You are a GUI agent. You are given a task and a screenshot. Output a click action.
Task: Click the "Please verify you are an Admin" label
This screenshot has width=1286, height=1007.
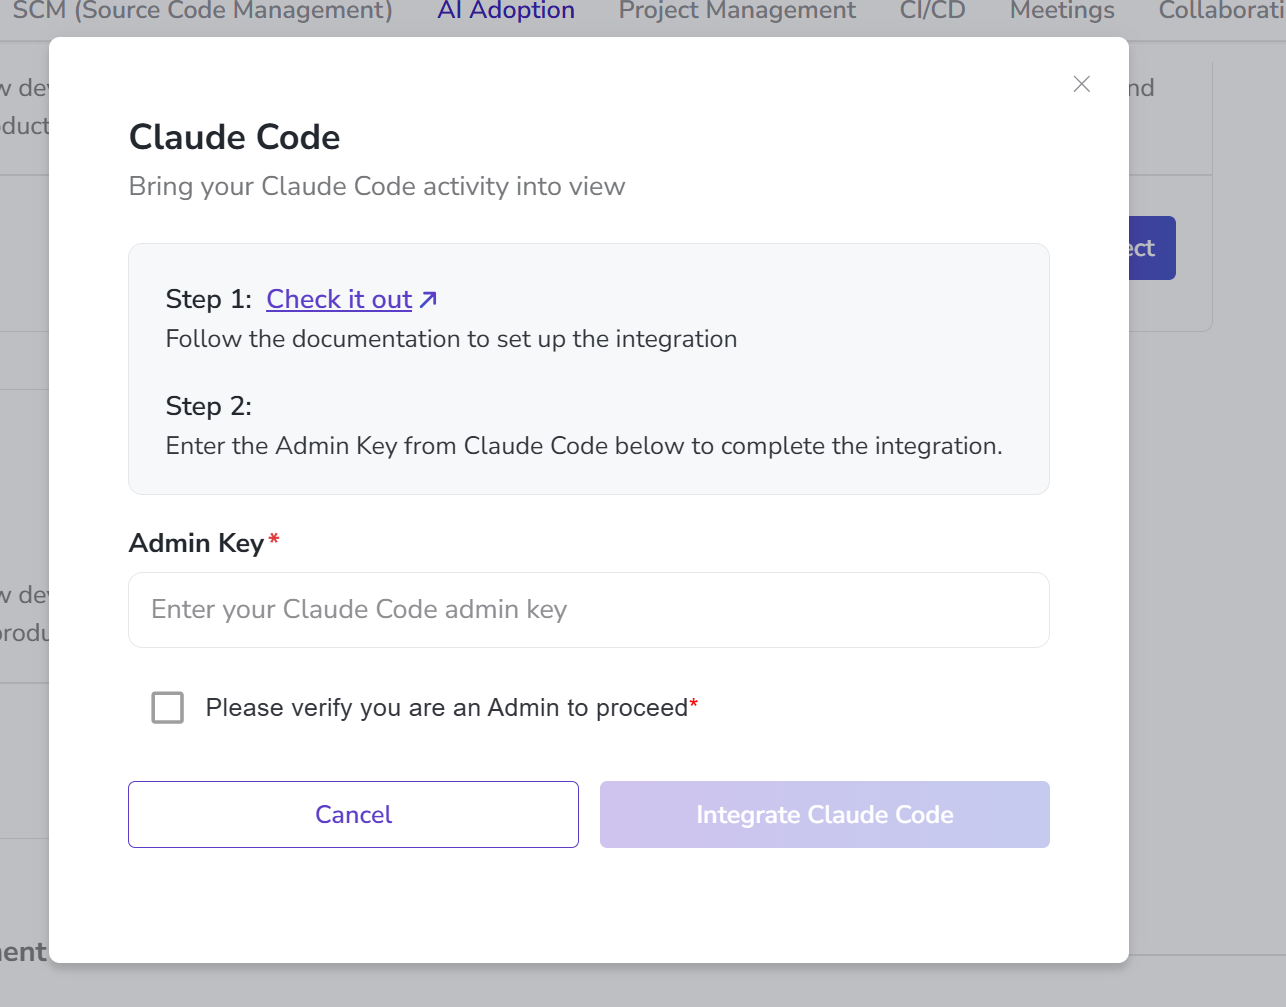tap(447, 707)
